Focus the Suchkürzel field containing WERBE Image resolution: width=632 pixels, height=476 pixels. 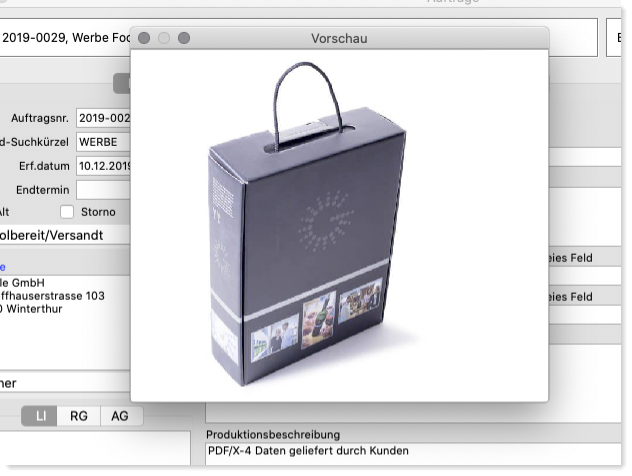[103, 142]
